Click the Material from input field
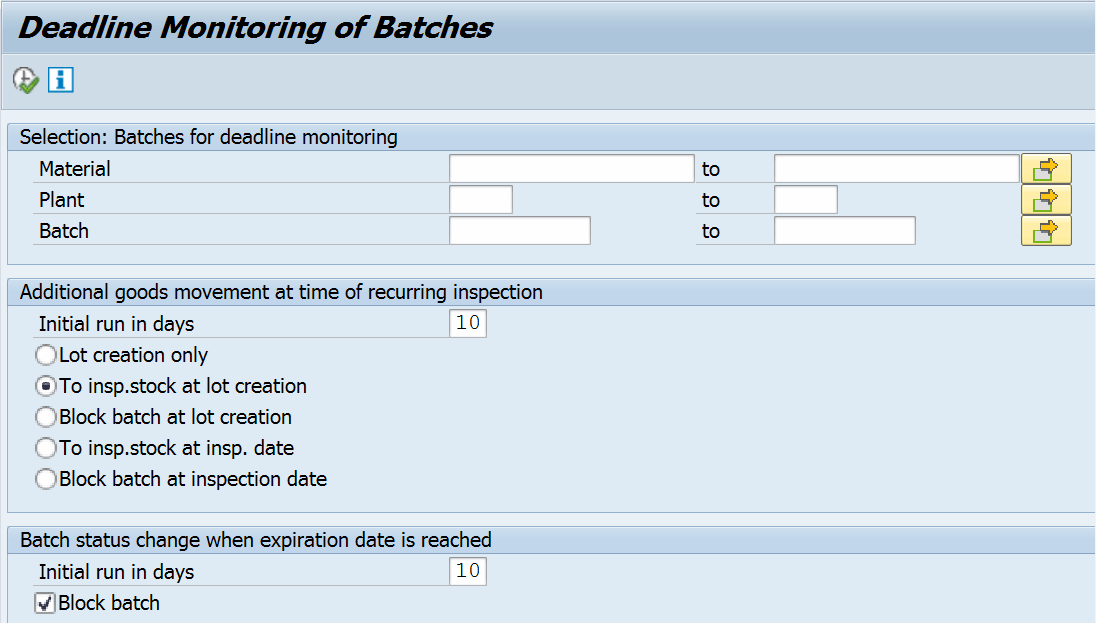The width and height of the screenshot is (1096, 623). 570,167
